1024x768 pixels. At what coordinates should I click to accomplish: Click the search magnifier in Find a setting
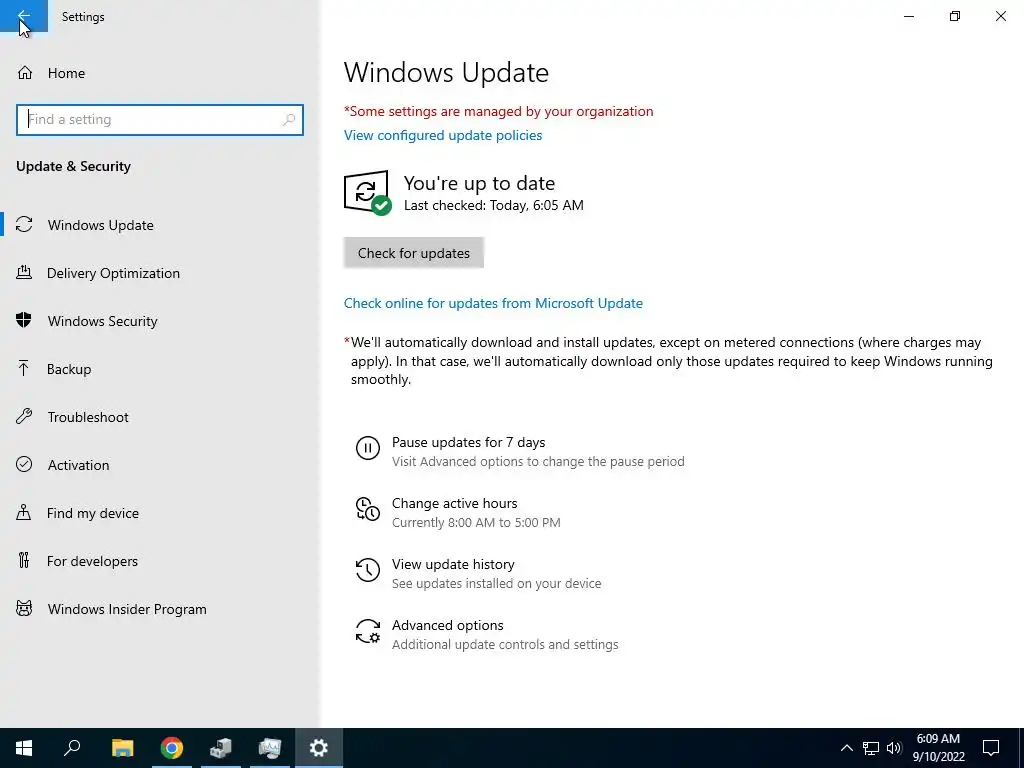tap(289, 120)
